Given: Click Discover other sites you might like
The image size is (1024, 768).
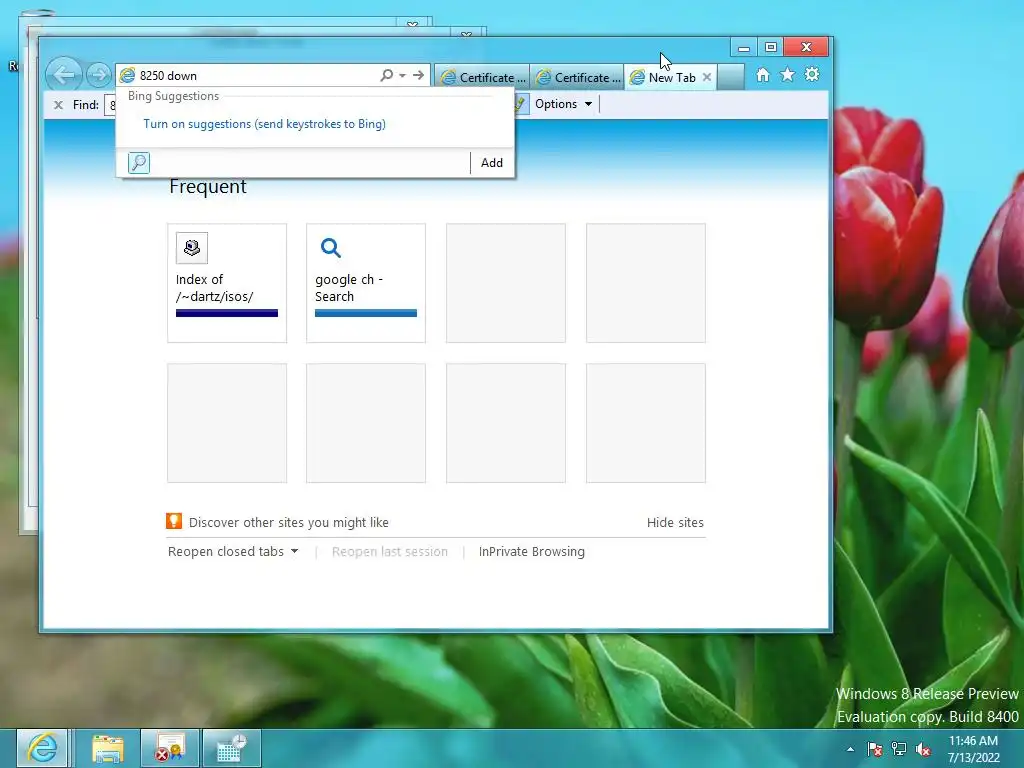Looking at the screenshot, I should click(x=289, y=522).
